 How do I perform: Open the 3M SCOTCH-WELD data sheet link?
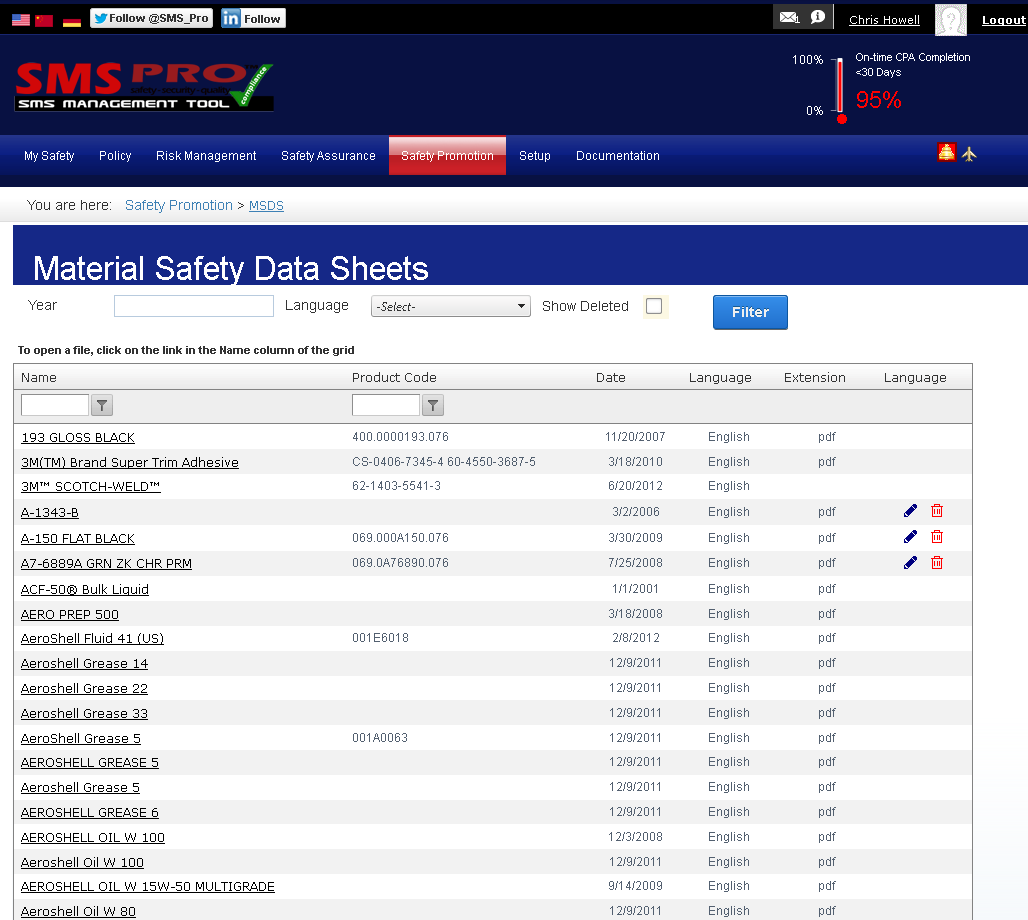tap(90, 487)
